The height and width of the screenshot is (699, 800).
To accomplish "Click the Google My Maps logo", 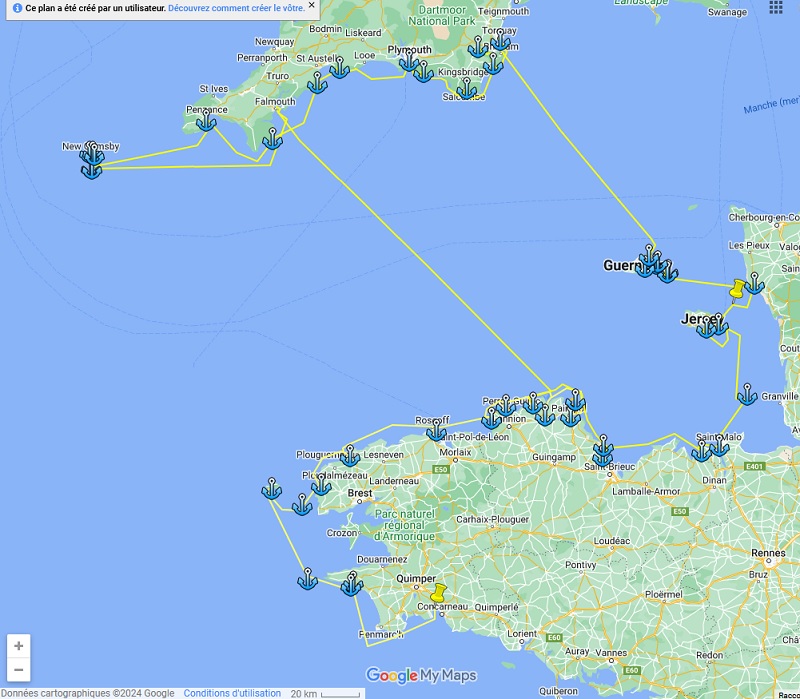I will click(x=421, y=675).
